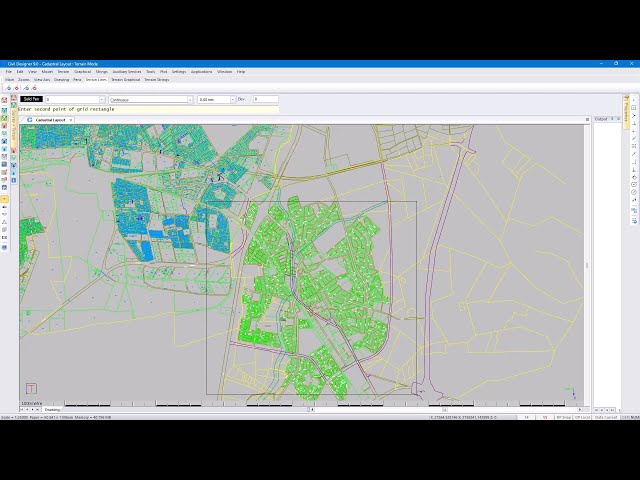Switch to the Terrain Strings toolbar tab
The width and height of the screenshot is (640, 480).
[x=157, y=80]
